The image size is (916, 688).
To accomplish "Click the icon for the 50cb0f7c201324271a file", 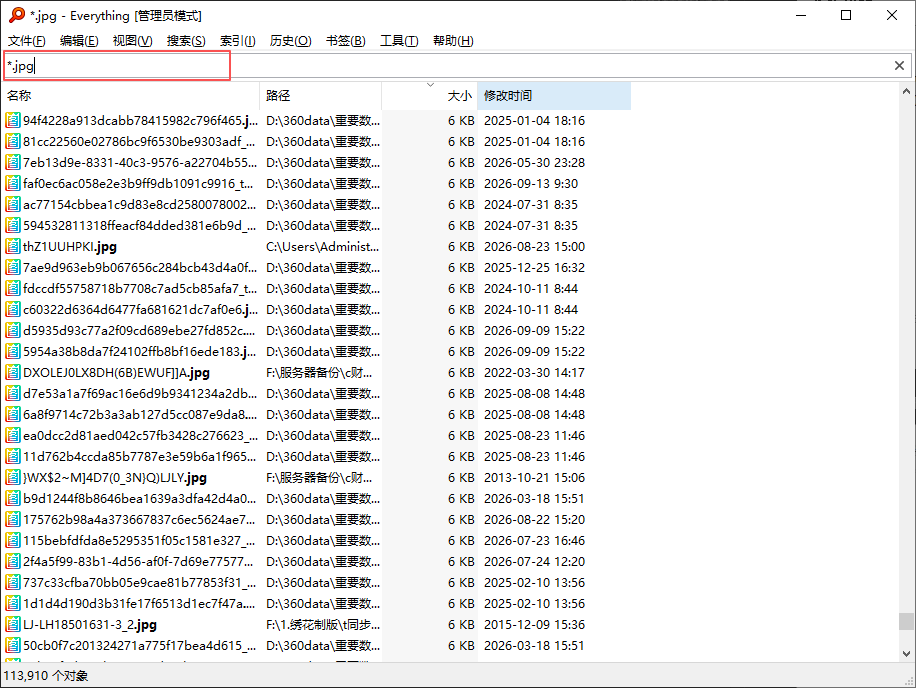I will point(13,645).
